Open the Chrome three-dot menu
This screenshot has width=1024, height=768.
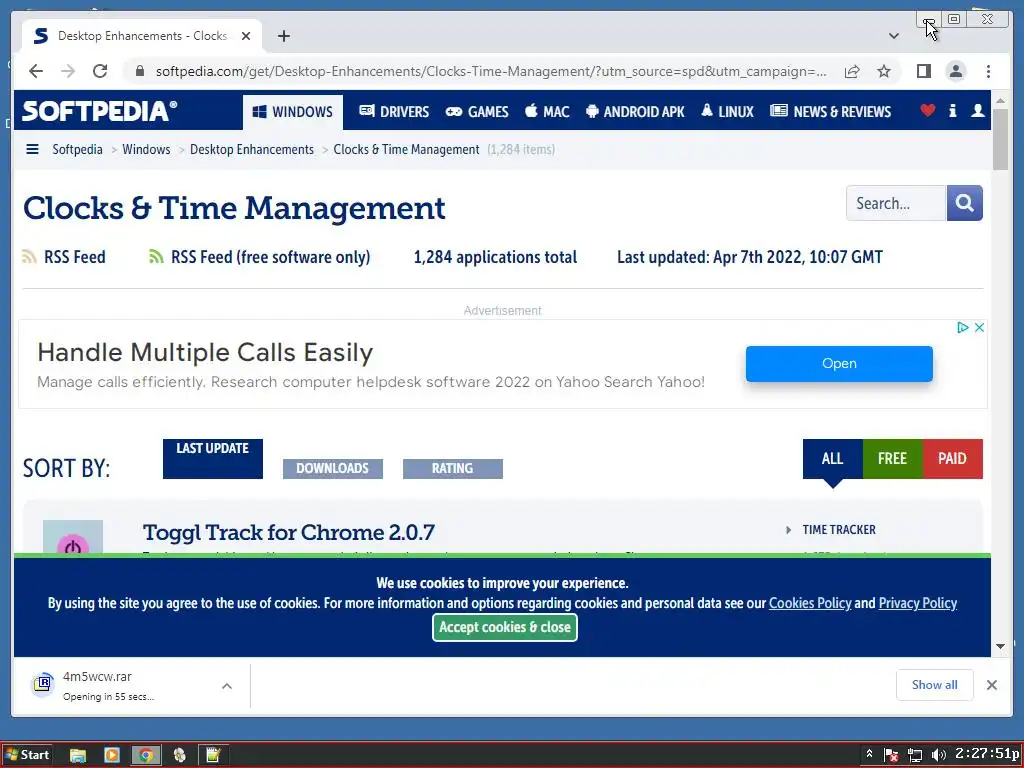point(988,71)
